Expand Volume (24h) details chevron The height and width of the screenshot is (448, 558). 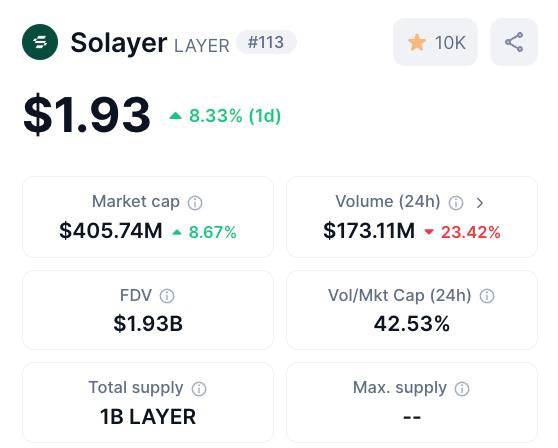(480, 203)
